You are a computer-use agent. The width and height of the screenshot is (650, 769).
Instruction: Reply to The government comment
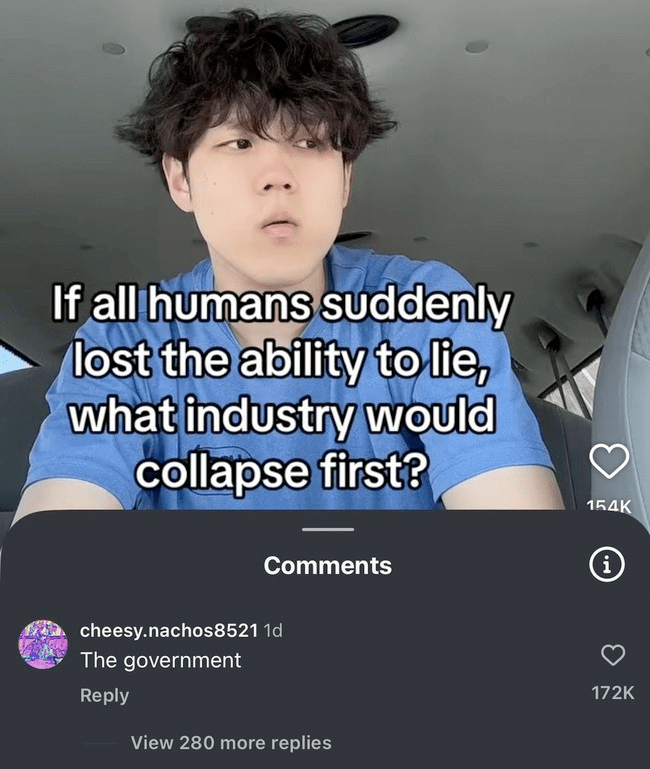tap(104, 695)
